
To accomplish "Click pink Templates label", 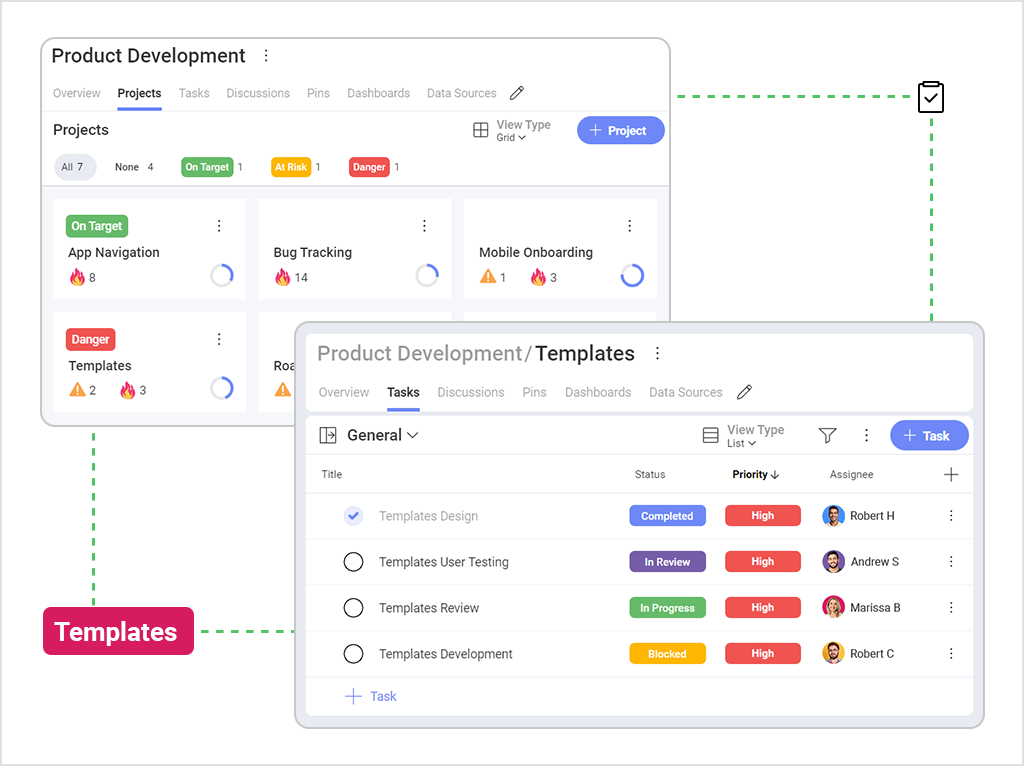I will (x=118, y=631).
